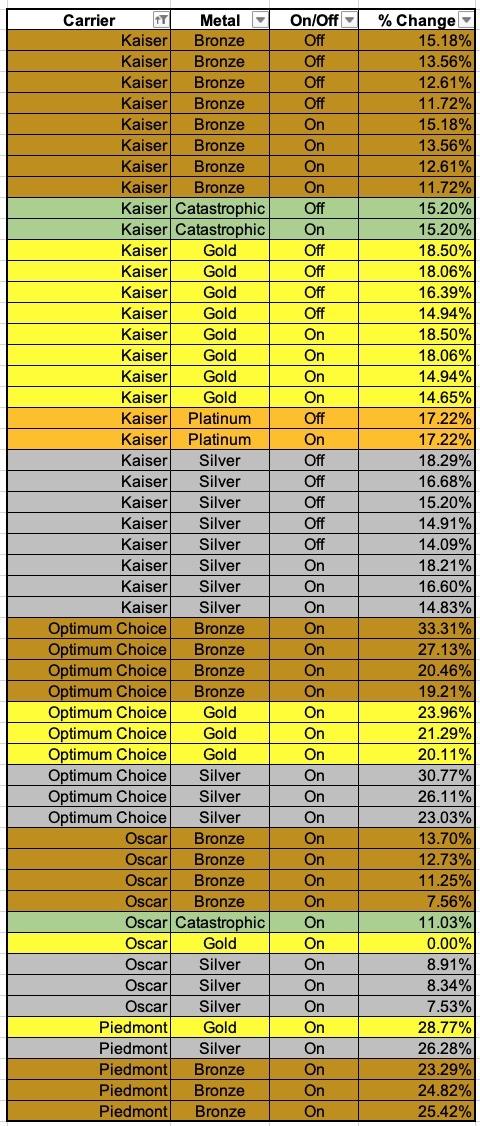Screen dimensions: 480x1126
Task: Click the Piedmont Silver carrier cell
Action: click(89, 1048)
